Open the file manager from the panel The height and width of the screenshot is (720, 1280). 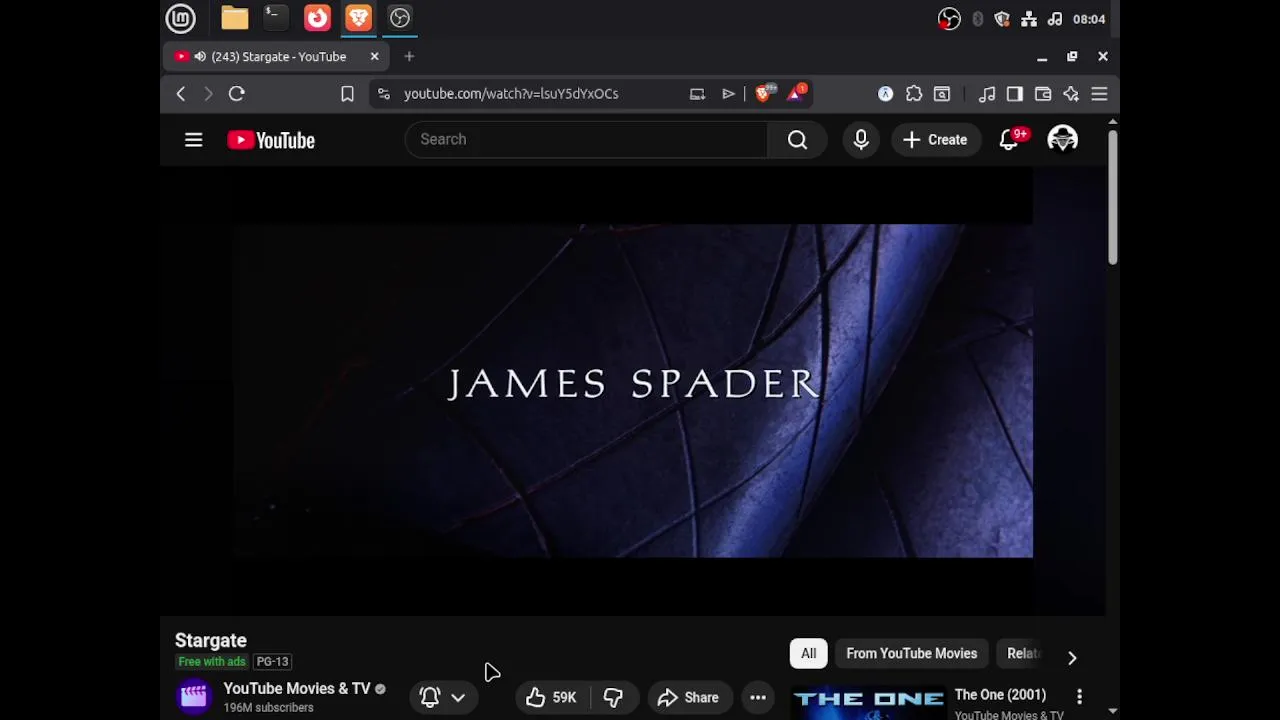click(235, 18)
